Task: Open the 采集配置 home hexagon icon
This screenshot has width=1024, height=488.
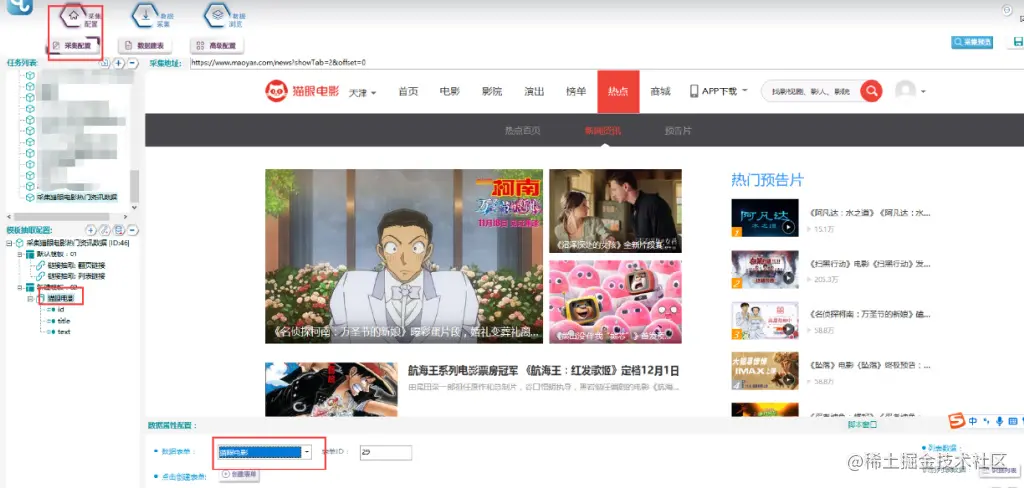Action: [74, 14]
